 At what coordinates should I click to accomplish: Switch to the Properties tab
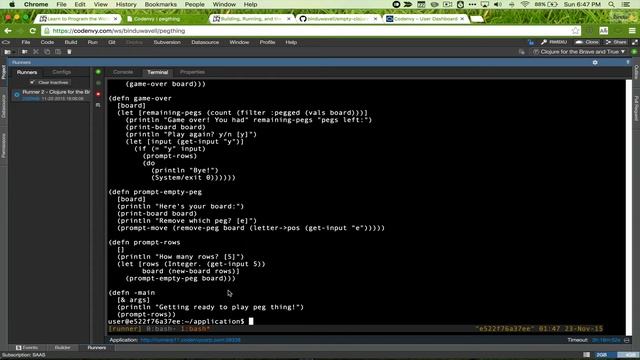(192, 72)
